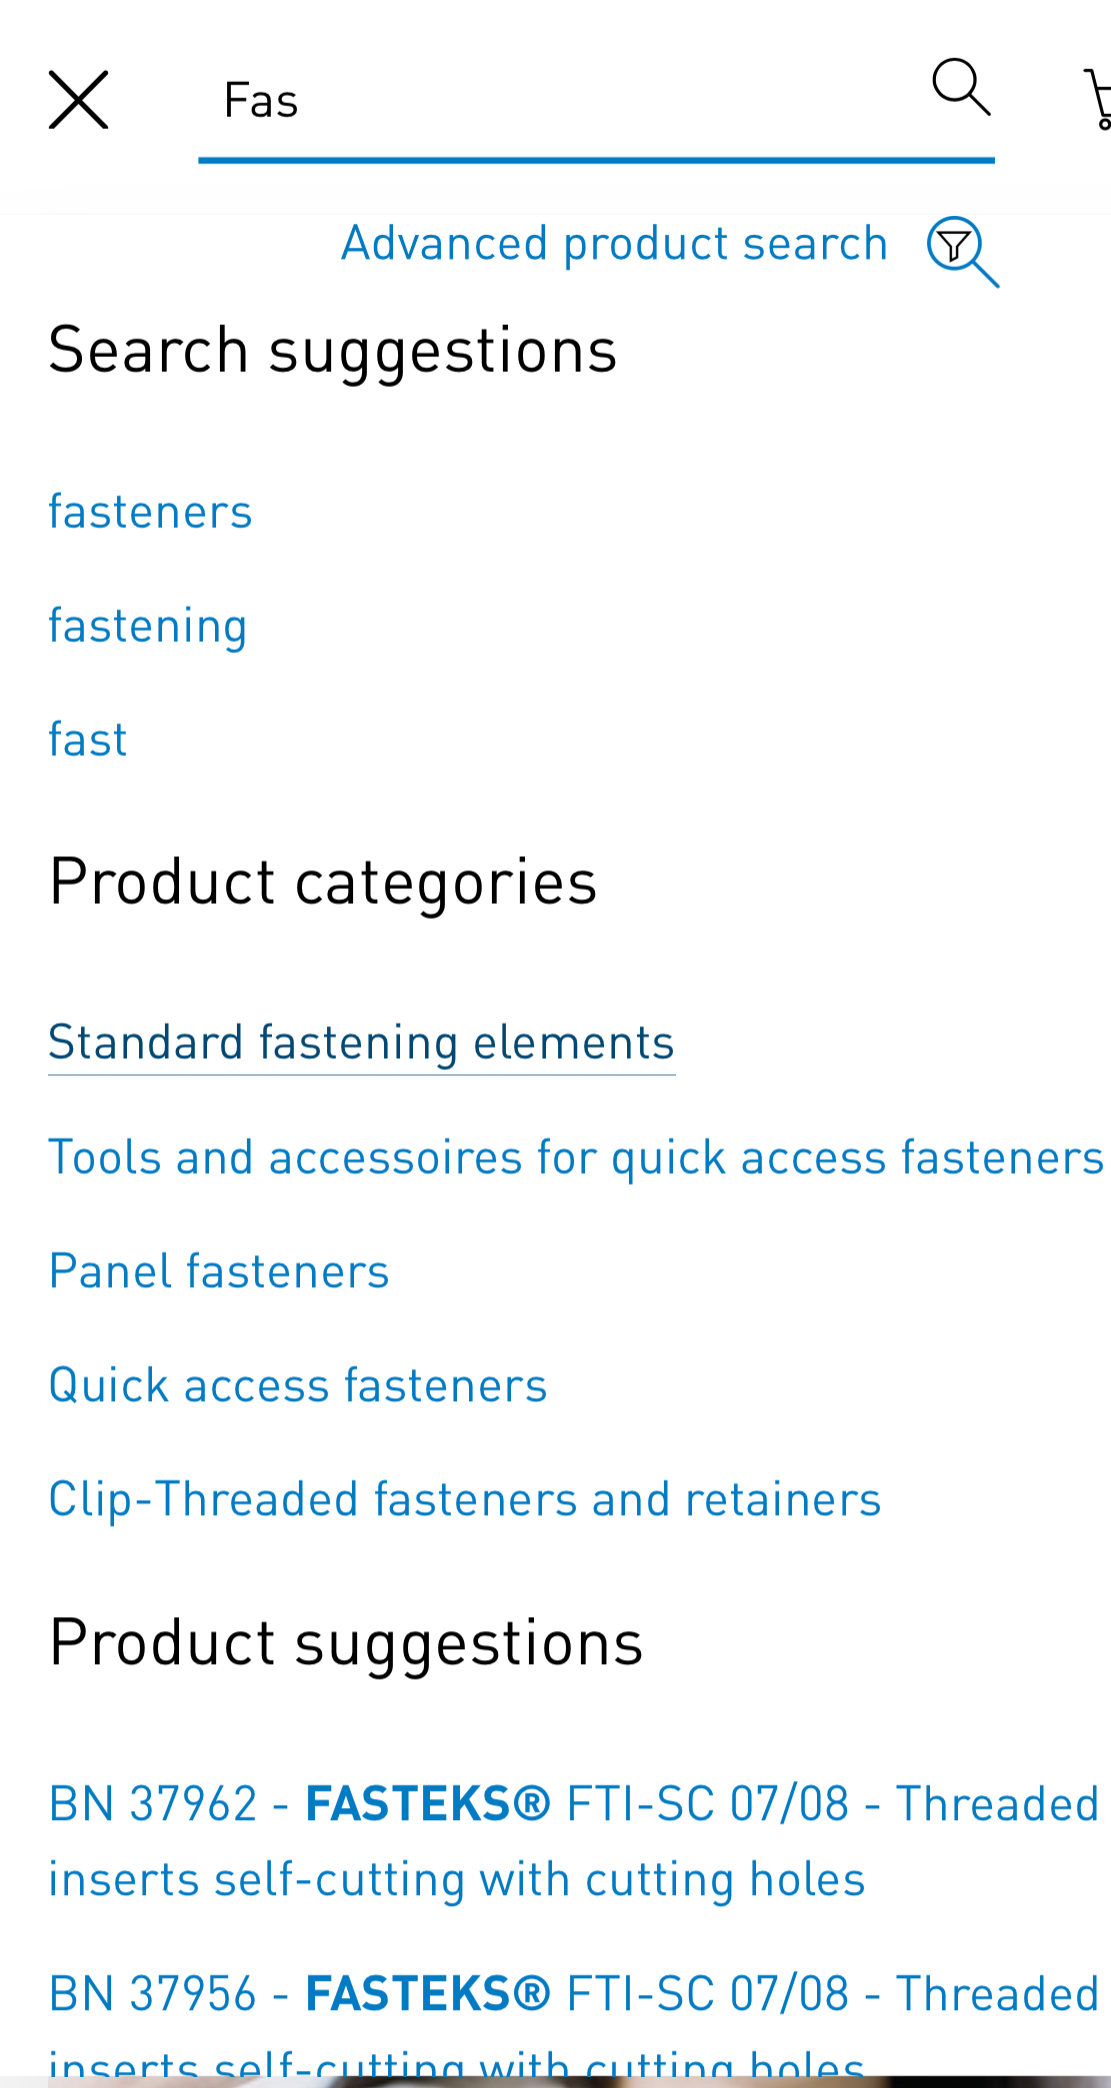Select the search magnifier icon
The width and height of the screenshot is (1111, 2088).
point(960,90)
